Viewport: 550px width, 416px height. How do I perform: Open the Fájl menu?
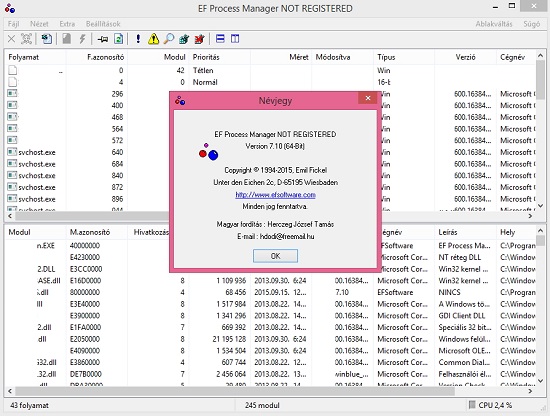[x=13, y=24]
